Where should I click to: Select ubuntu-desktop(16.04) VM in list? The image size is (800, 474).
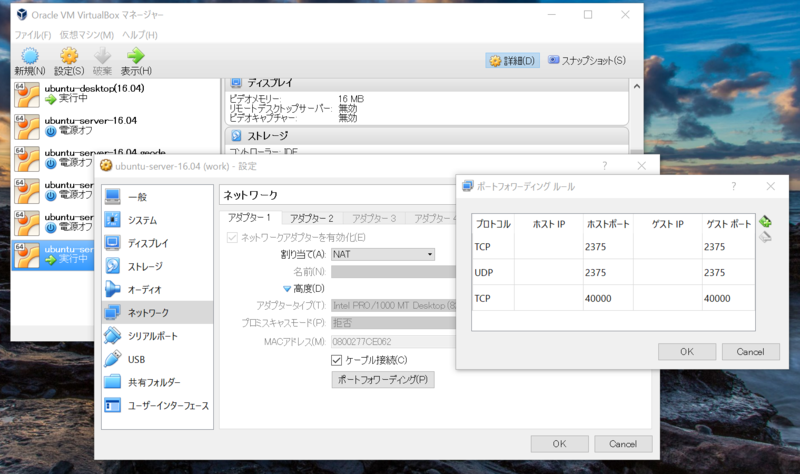click(x=116, y=93)
